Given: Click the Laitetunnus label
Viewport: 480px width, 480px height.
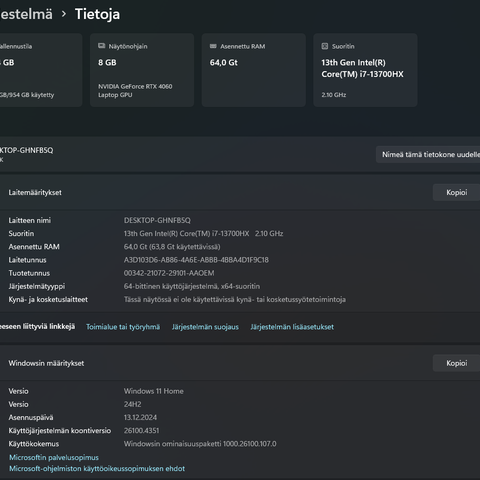Looking at the screenshot, I should coord(27,260).
